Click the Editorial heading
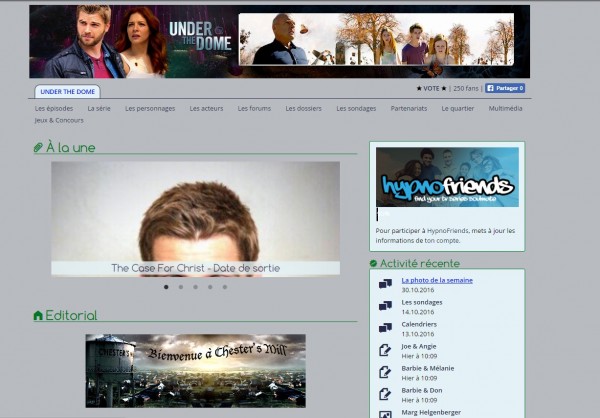This screenshot has width=600, height=418. pyautogui.click(x=71, y=315)
